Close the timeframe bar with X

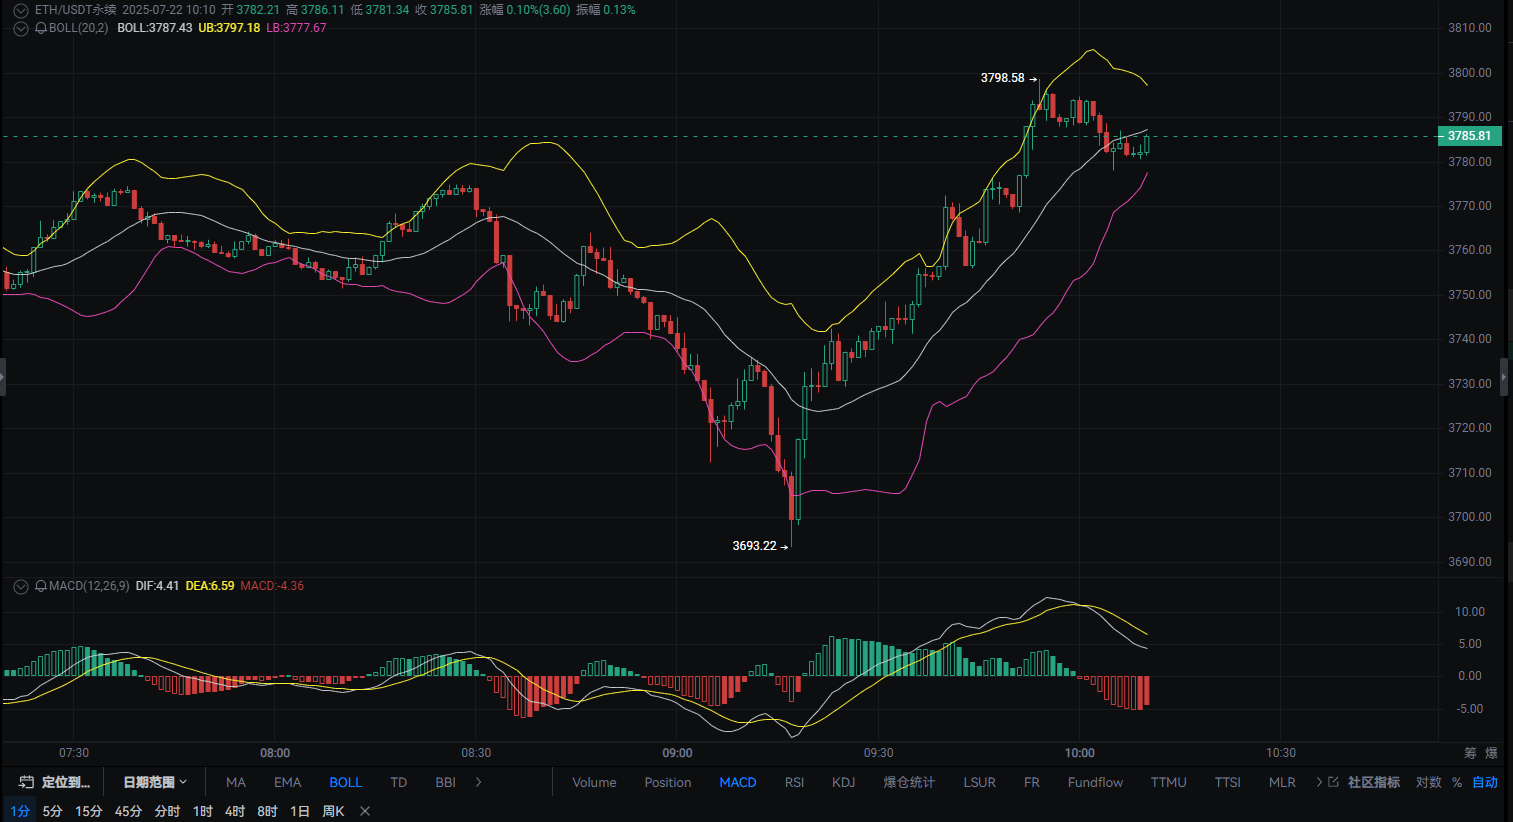[x=365, y=811]
